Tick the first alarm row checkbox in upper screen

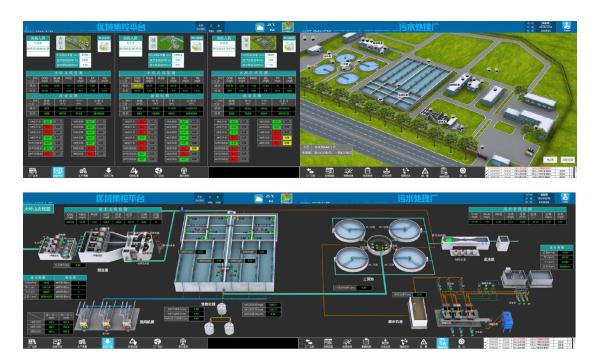pyautogui.click(x=487, y=170)
